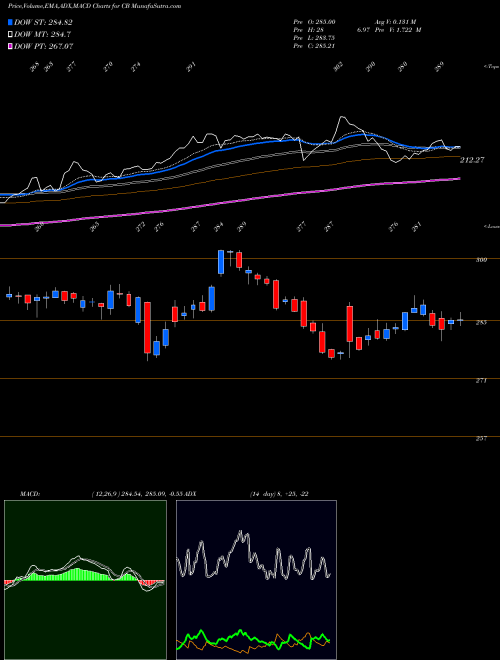
Task: Select the 'Pre V: 1.722 M' value
Action: (397, 30)
